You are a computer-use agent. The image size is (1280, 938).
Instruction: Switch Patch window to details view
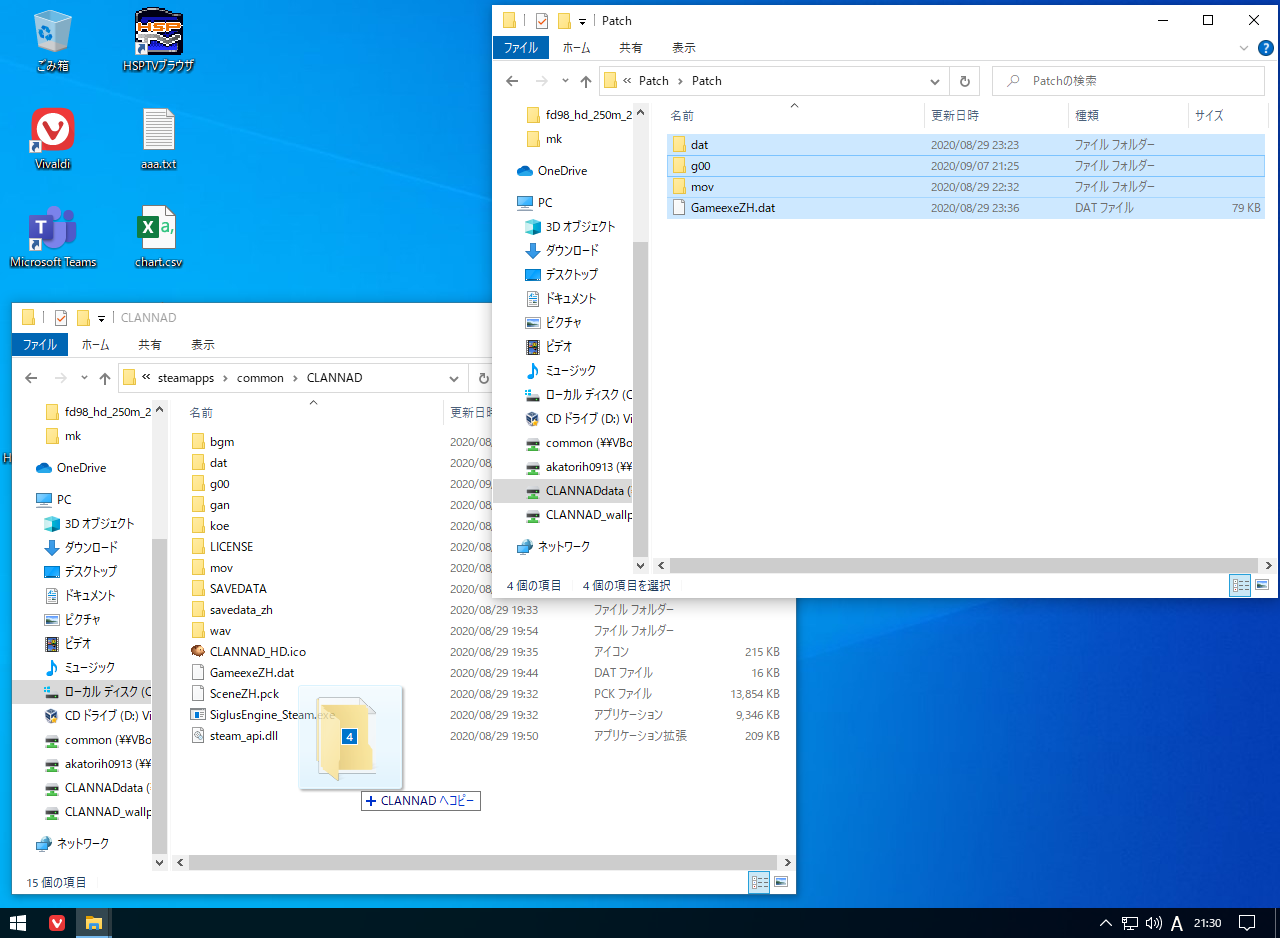click(1241, 585)
